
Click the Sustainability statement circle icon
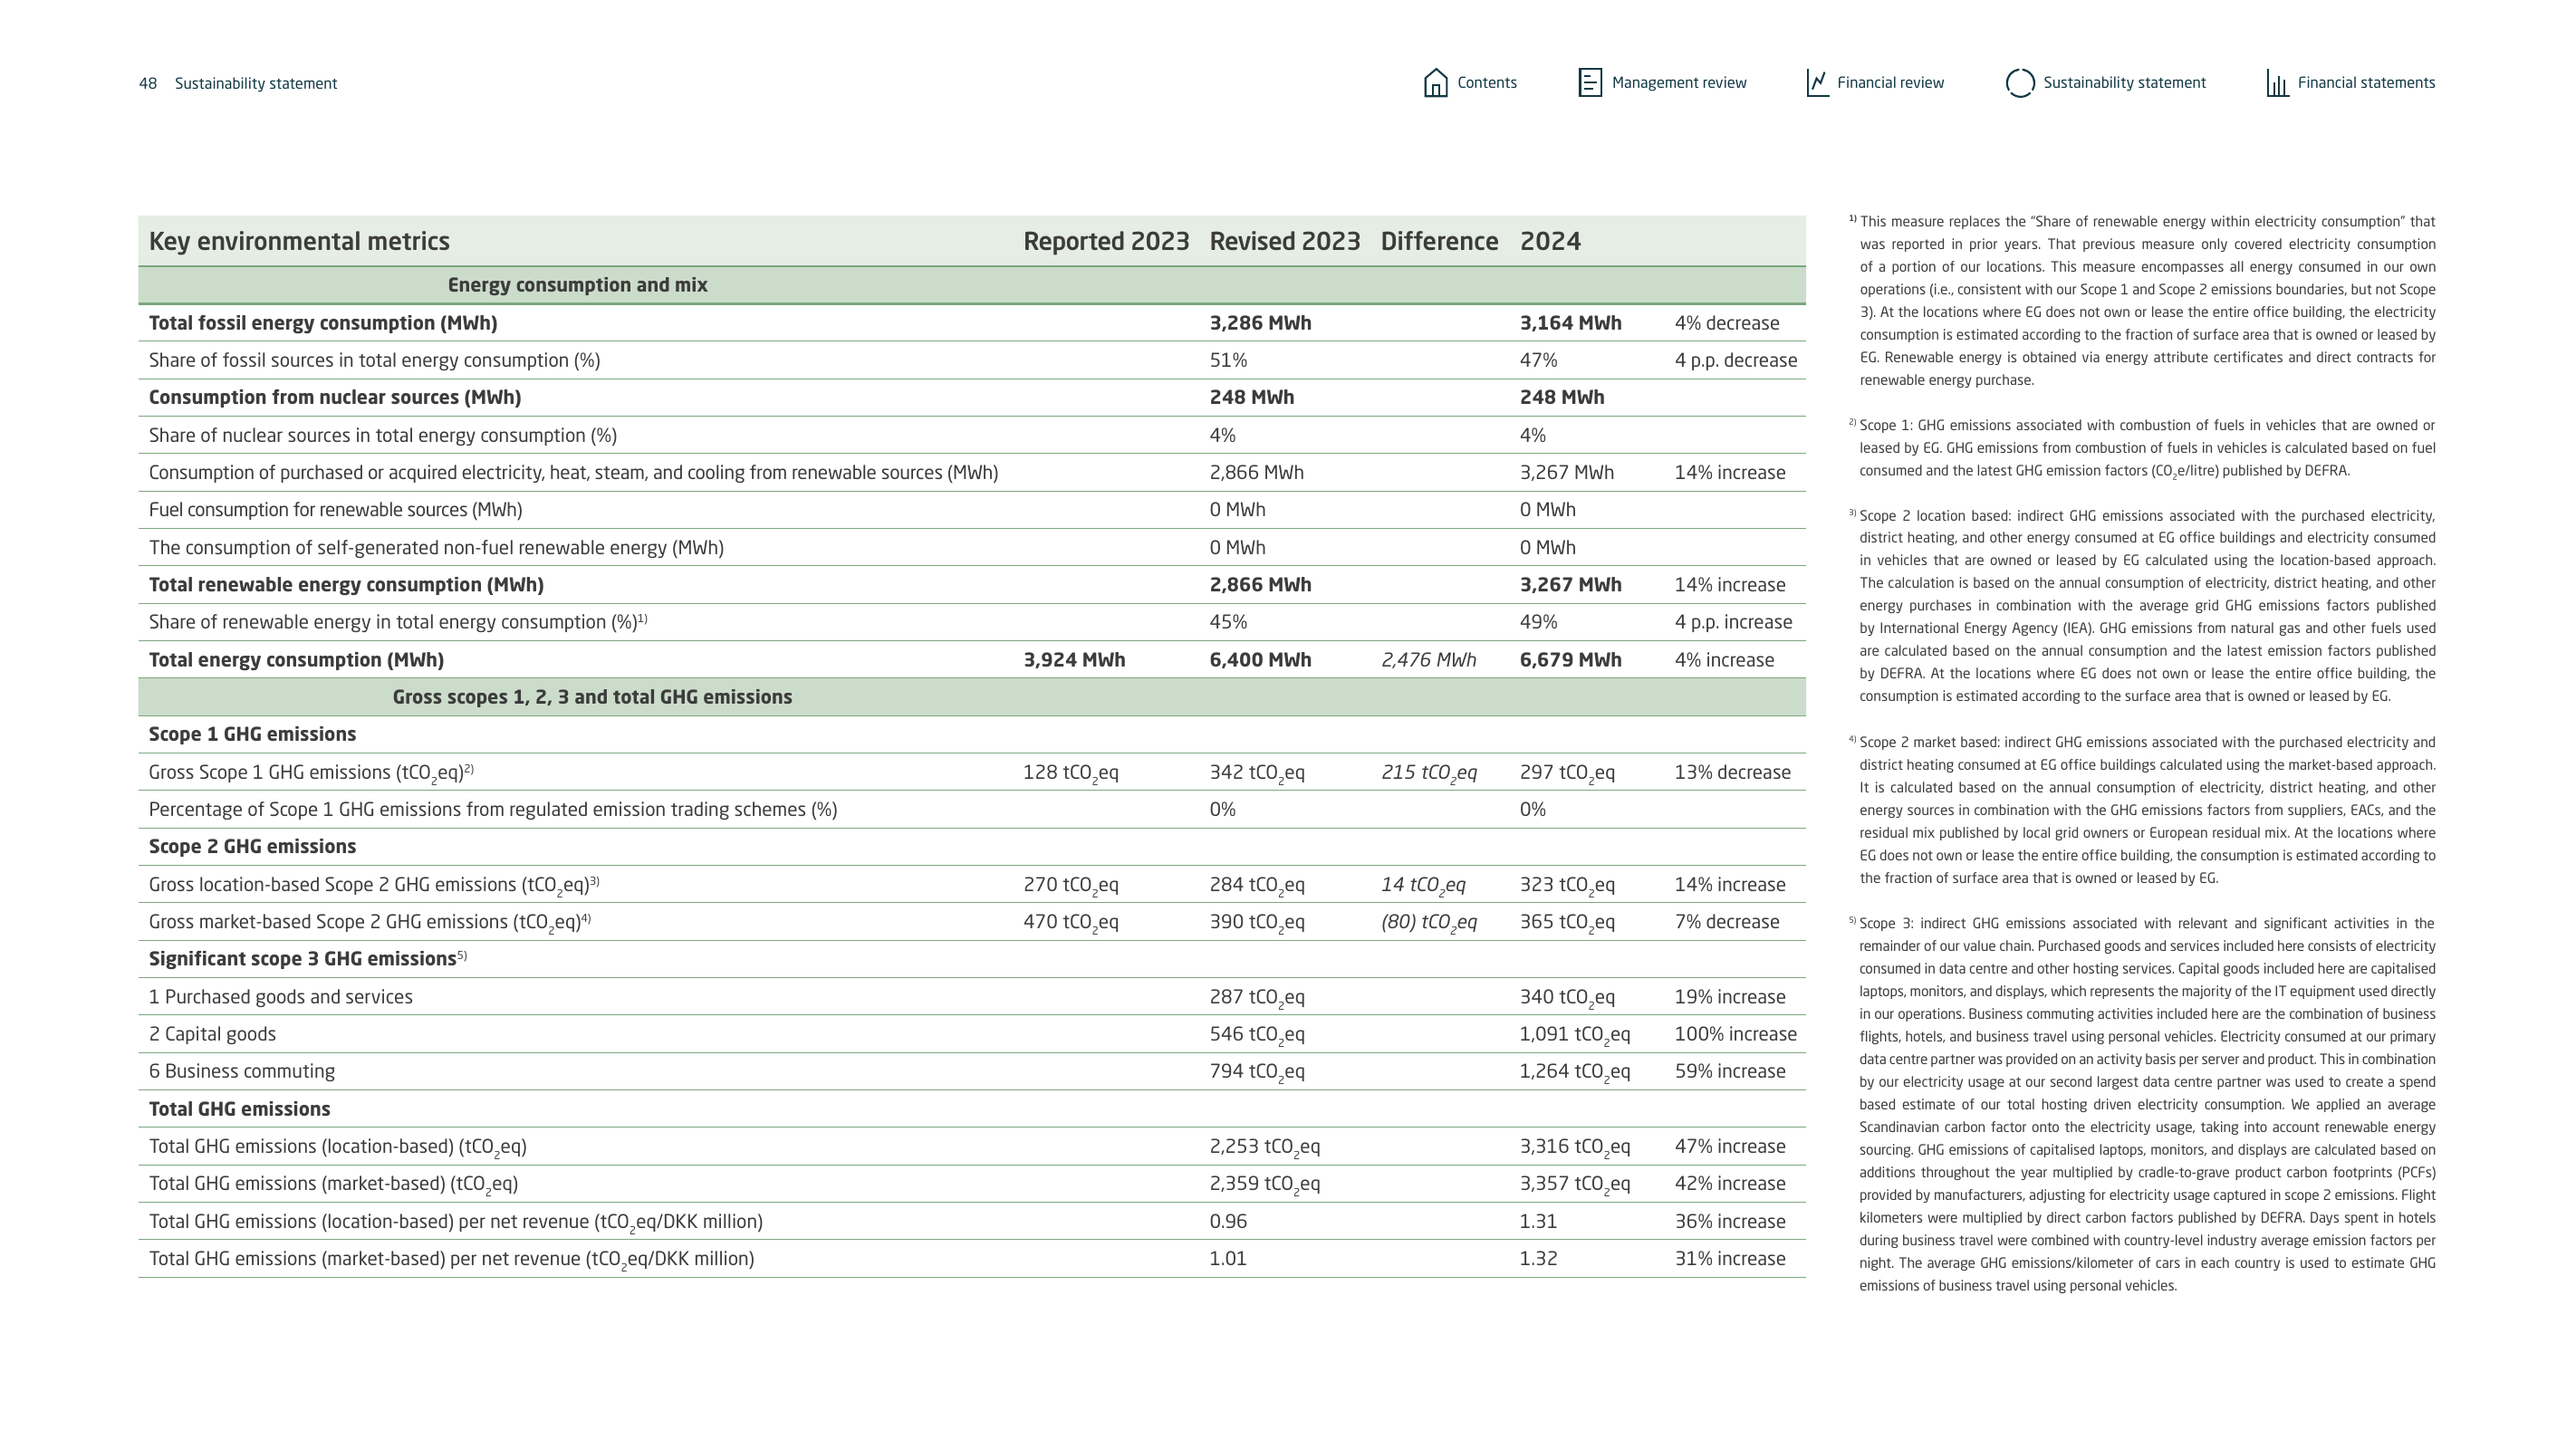pyautogui.click(x=2020, y=83)
